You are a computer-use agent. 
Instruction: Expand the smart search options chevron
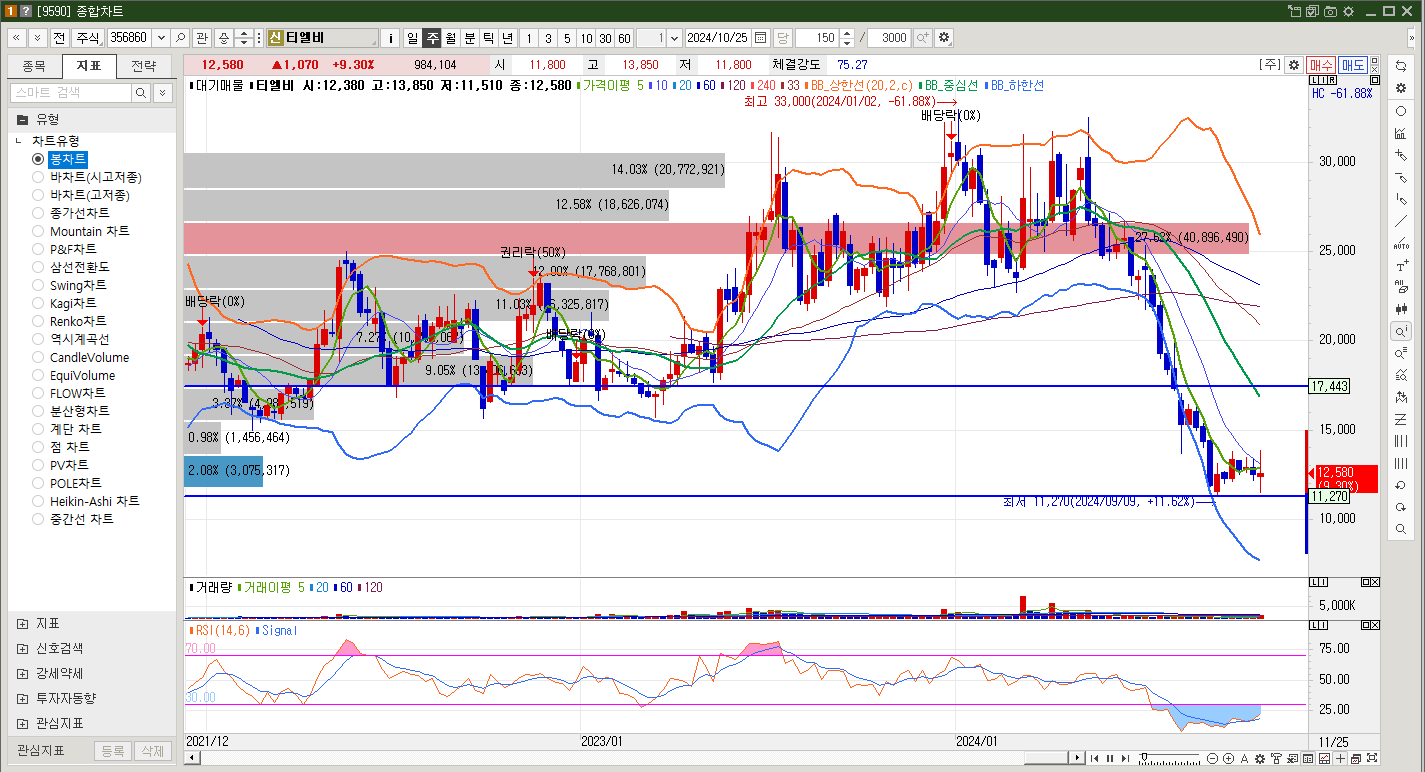tap(162, 92)
